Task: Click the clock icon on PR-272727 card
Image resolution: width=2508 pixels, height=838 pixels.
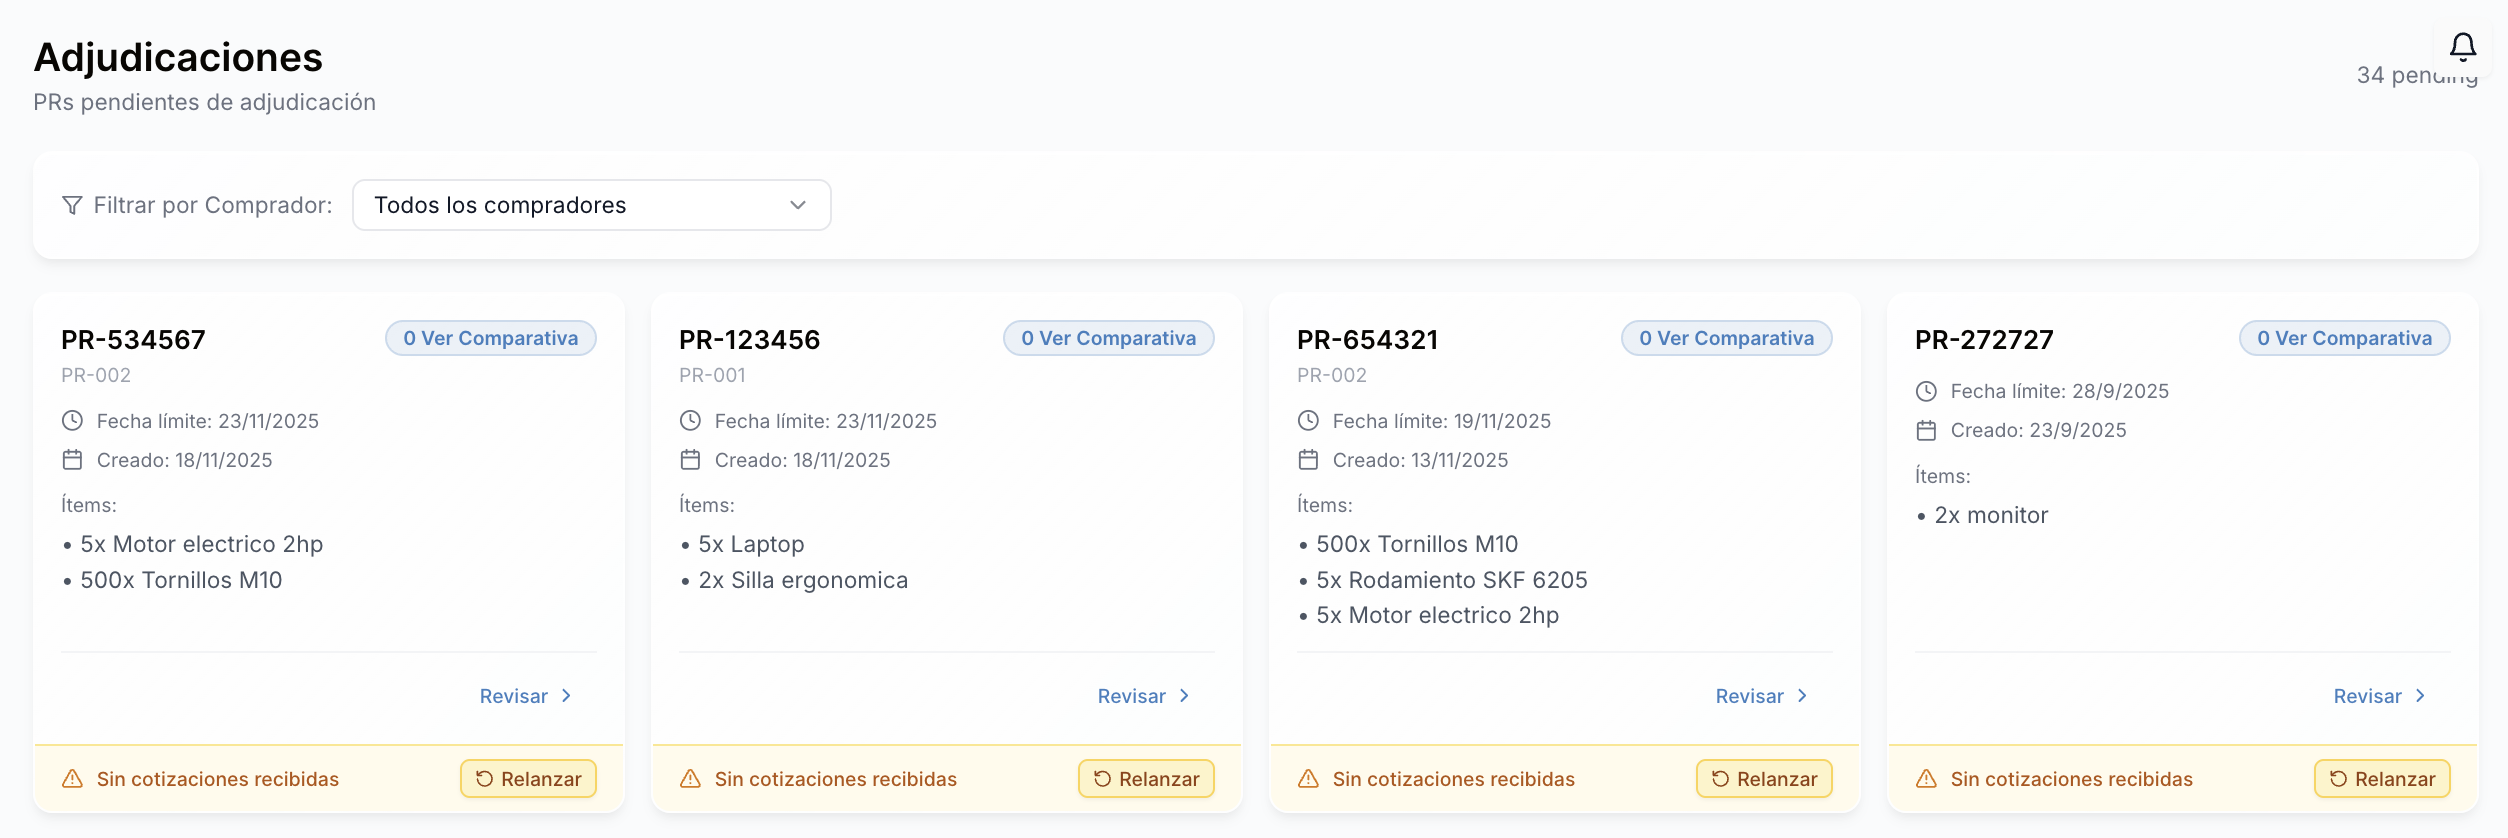Action: pyautogui.click(x=1926, y=391)
